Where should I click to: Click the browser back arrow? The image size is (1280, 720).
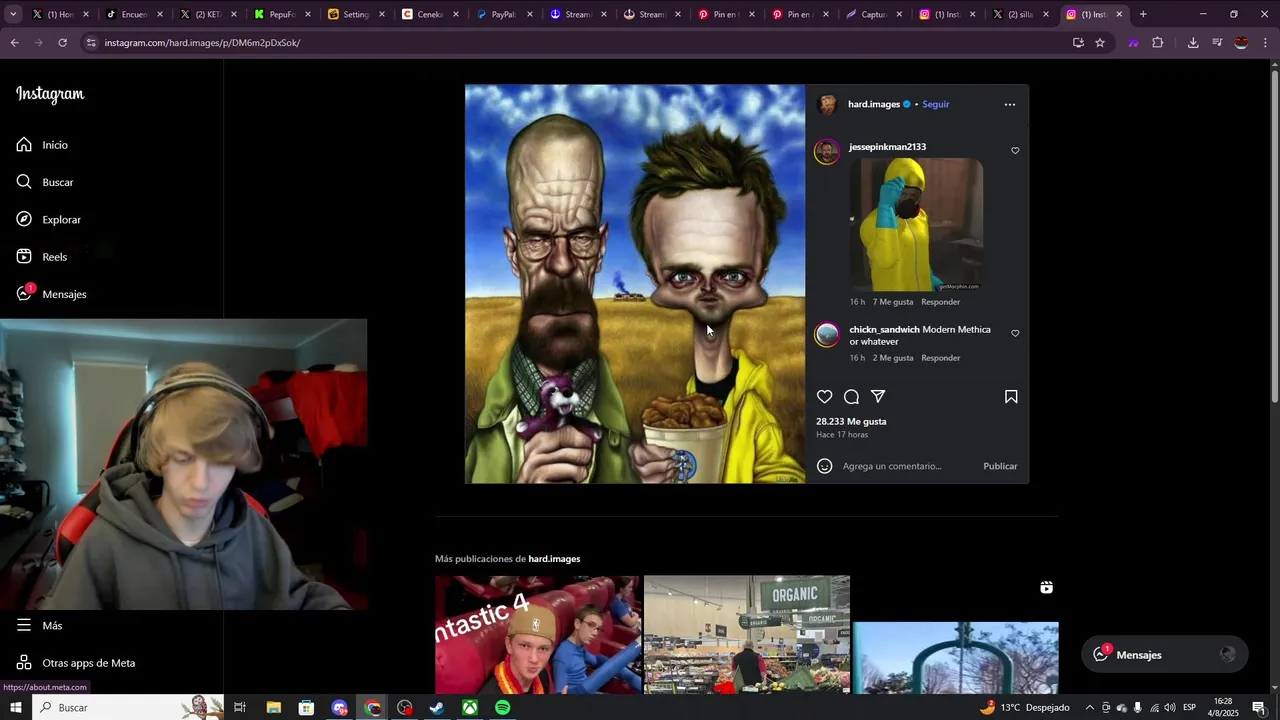14,43
